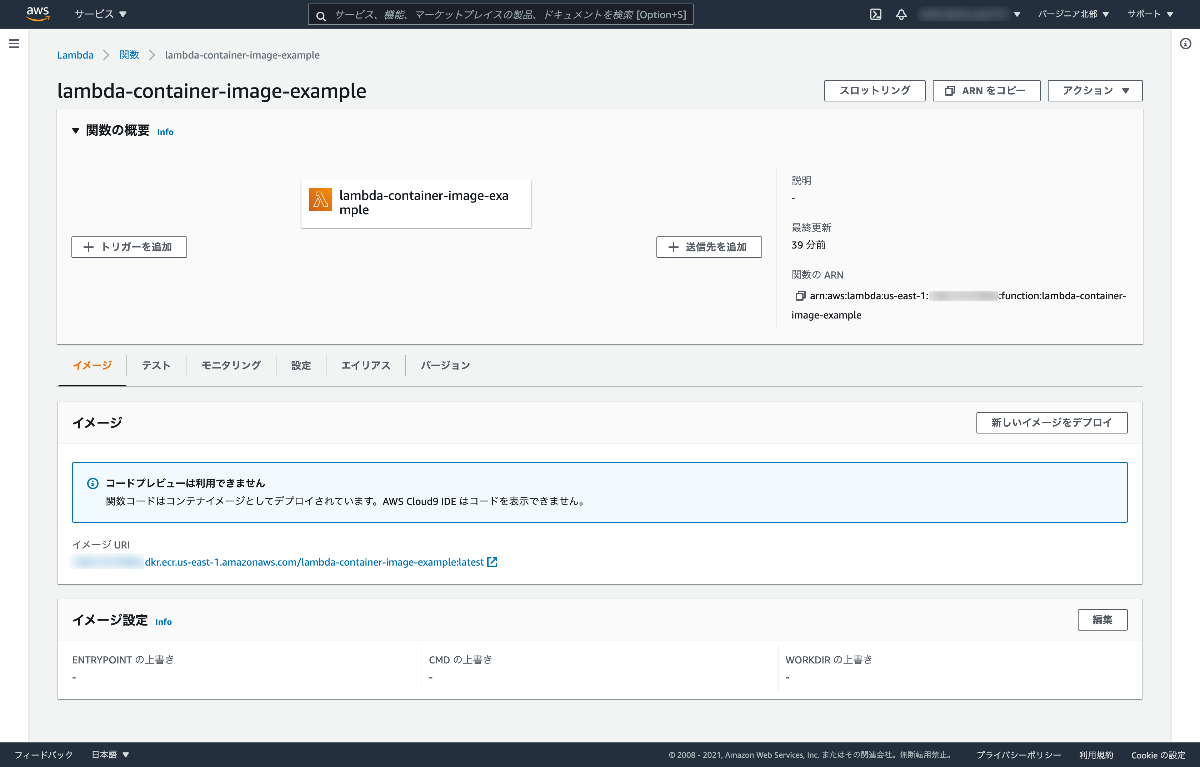This screenshot has height=767, width=1200.
Task: Open the Info link beside 関数の概要
Action: point(165,132)
